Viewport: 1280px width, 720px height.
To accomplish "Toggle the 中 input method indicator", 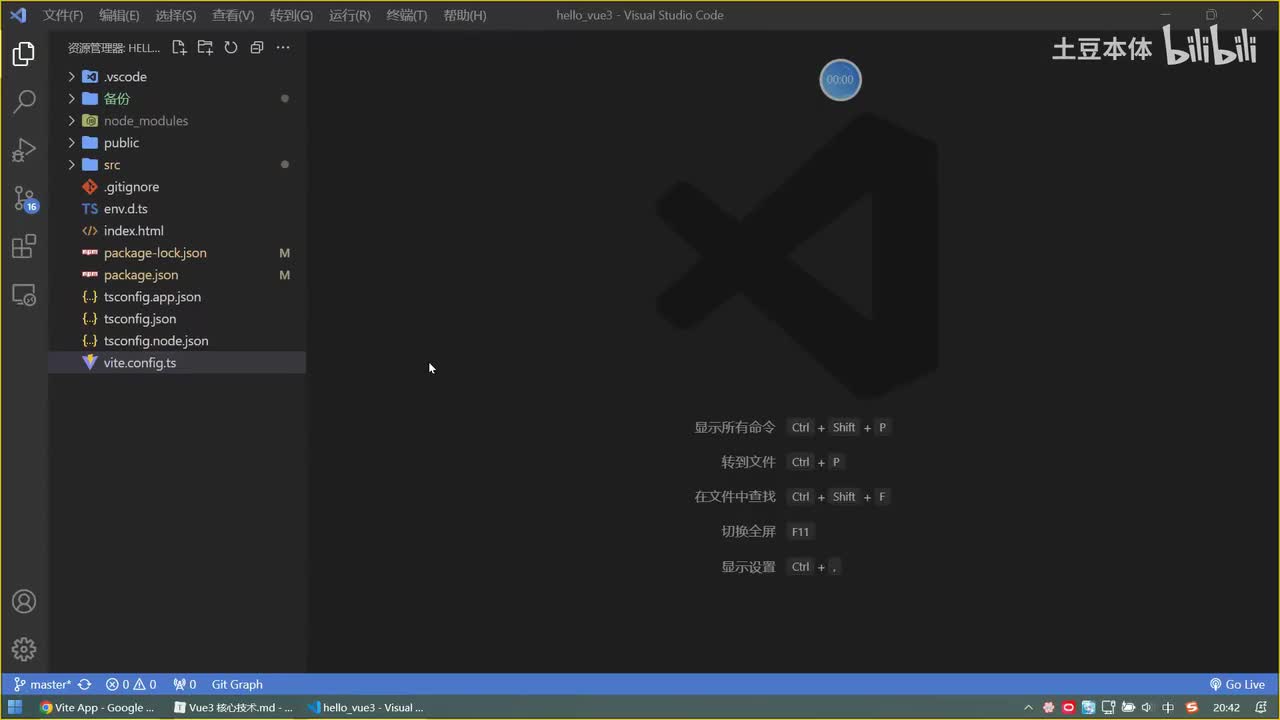I will [1168, 707].
